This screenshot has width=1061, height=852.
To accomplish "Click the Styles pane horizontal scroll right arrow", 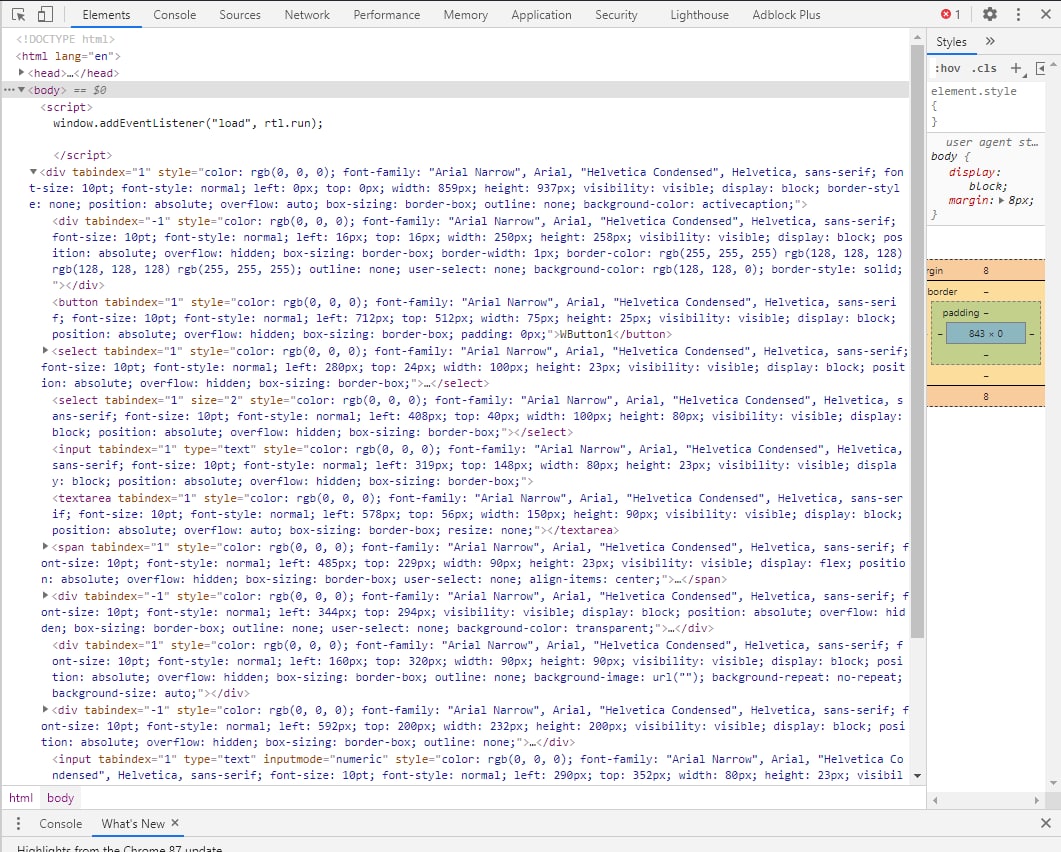I will point(1036,800).
